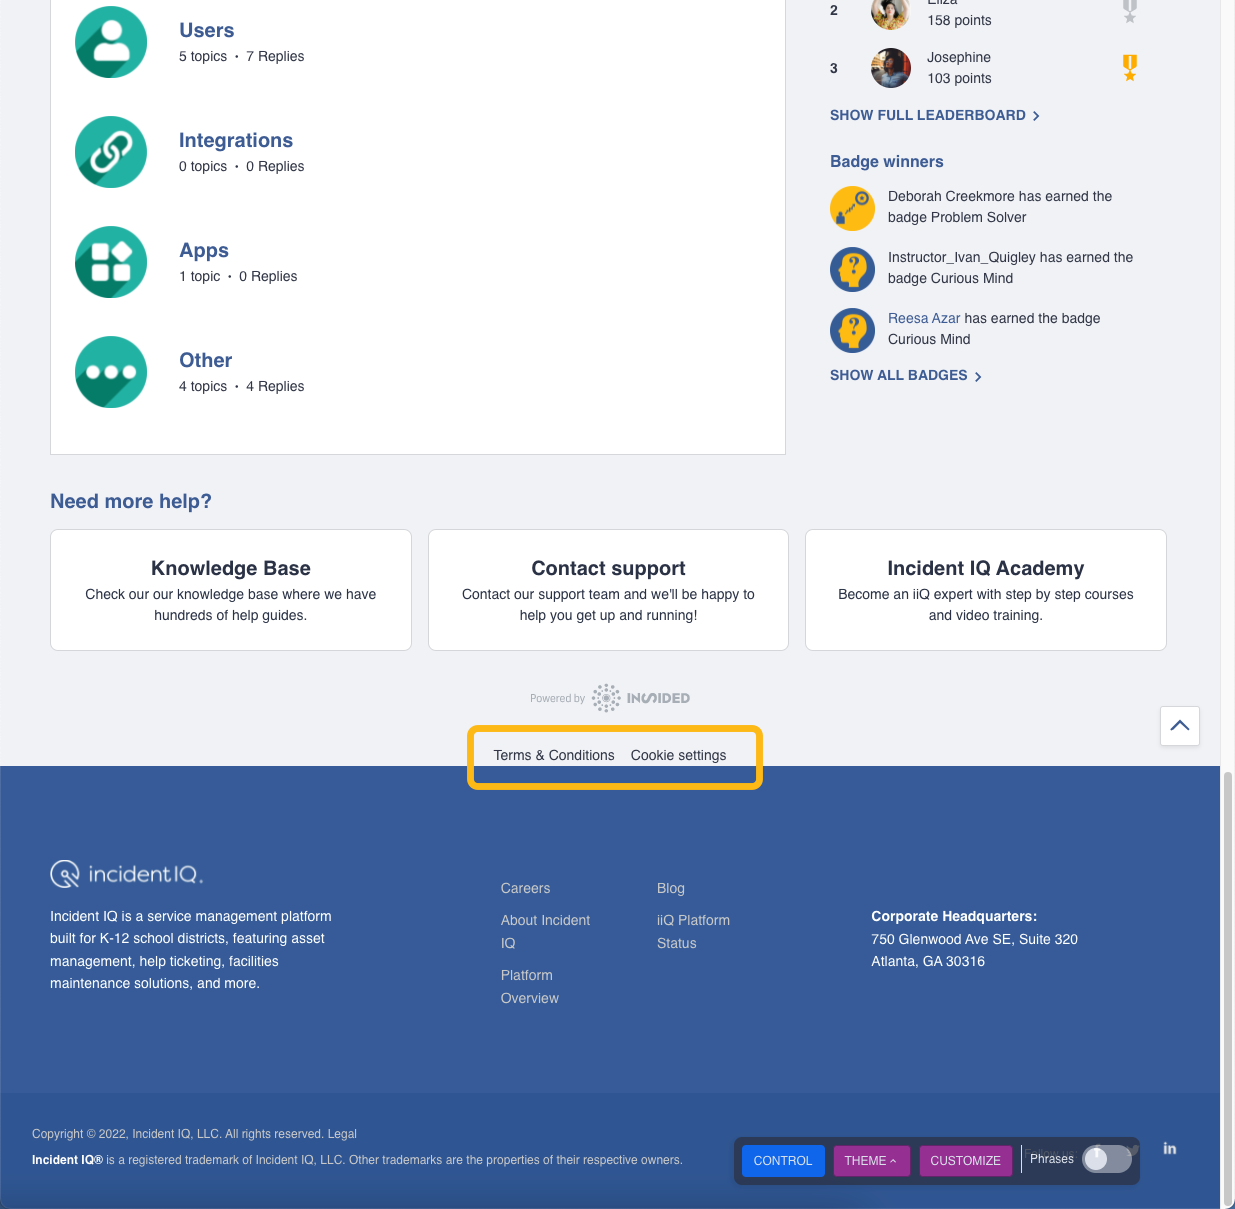Screen dimensions: 1235x1209
Task: Open the Users category icon
Action: point(111,42)
